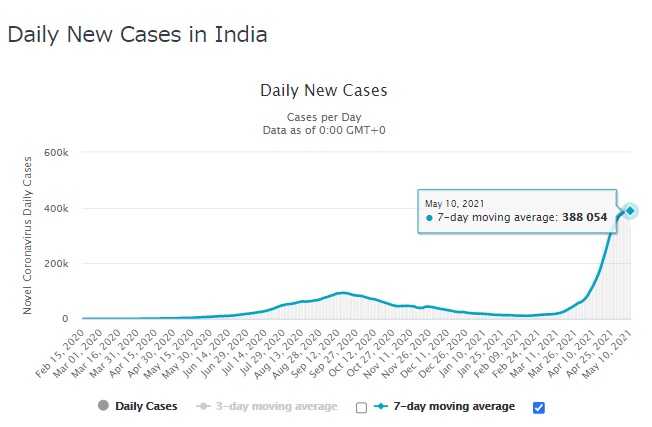Click the "7-day moving average" legend text

click(x=456, y=406)
